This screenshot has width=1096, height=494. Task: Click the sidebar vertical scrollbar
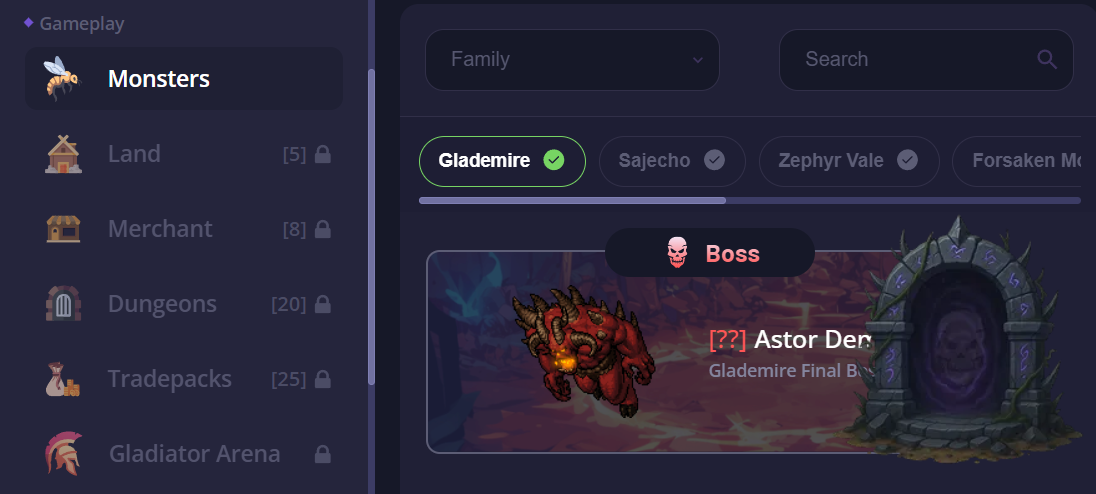pos(371,227)
